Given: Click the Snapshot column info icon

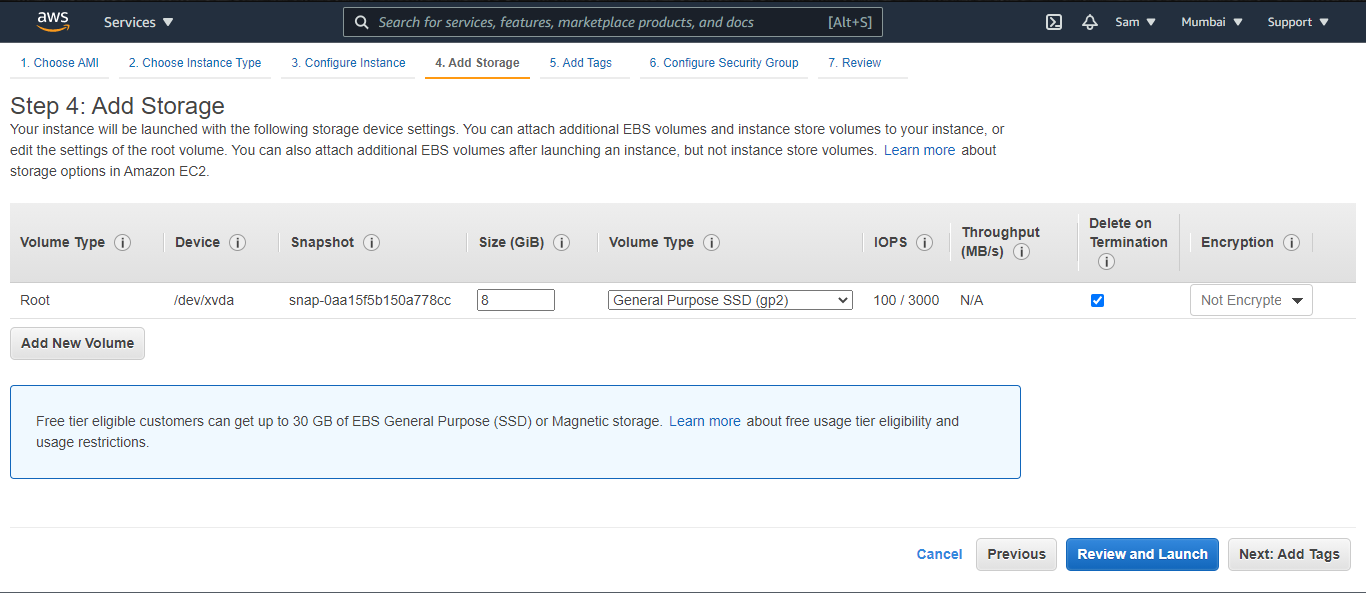Looking at the screenshot, I should click(371, 242).
